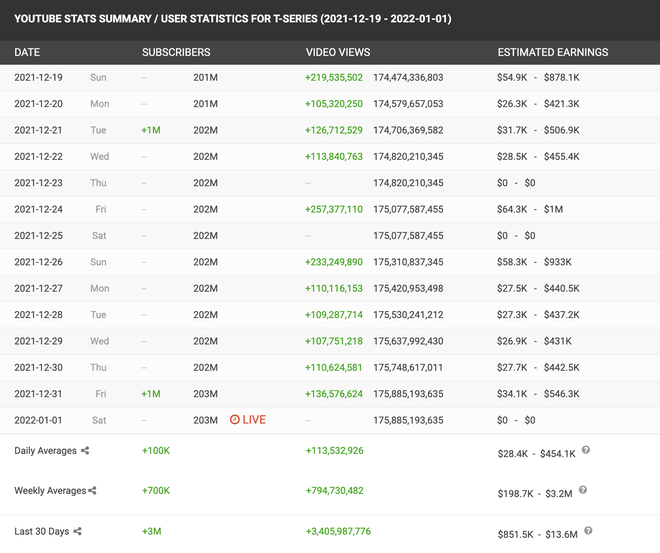Click earnings $26.3K - $421.3K
This screenshot has width=660, height=553.
coord(538,104)
